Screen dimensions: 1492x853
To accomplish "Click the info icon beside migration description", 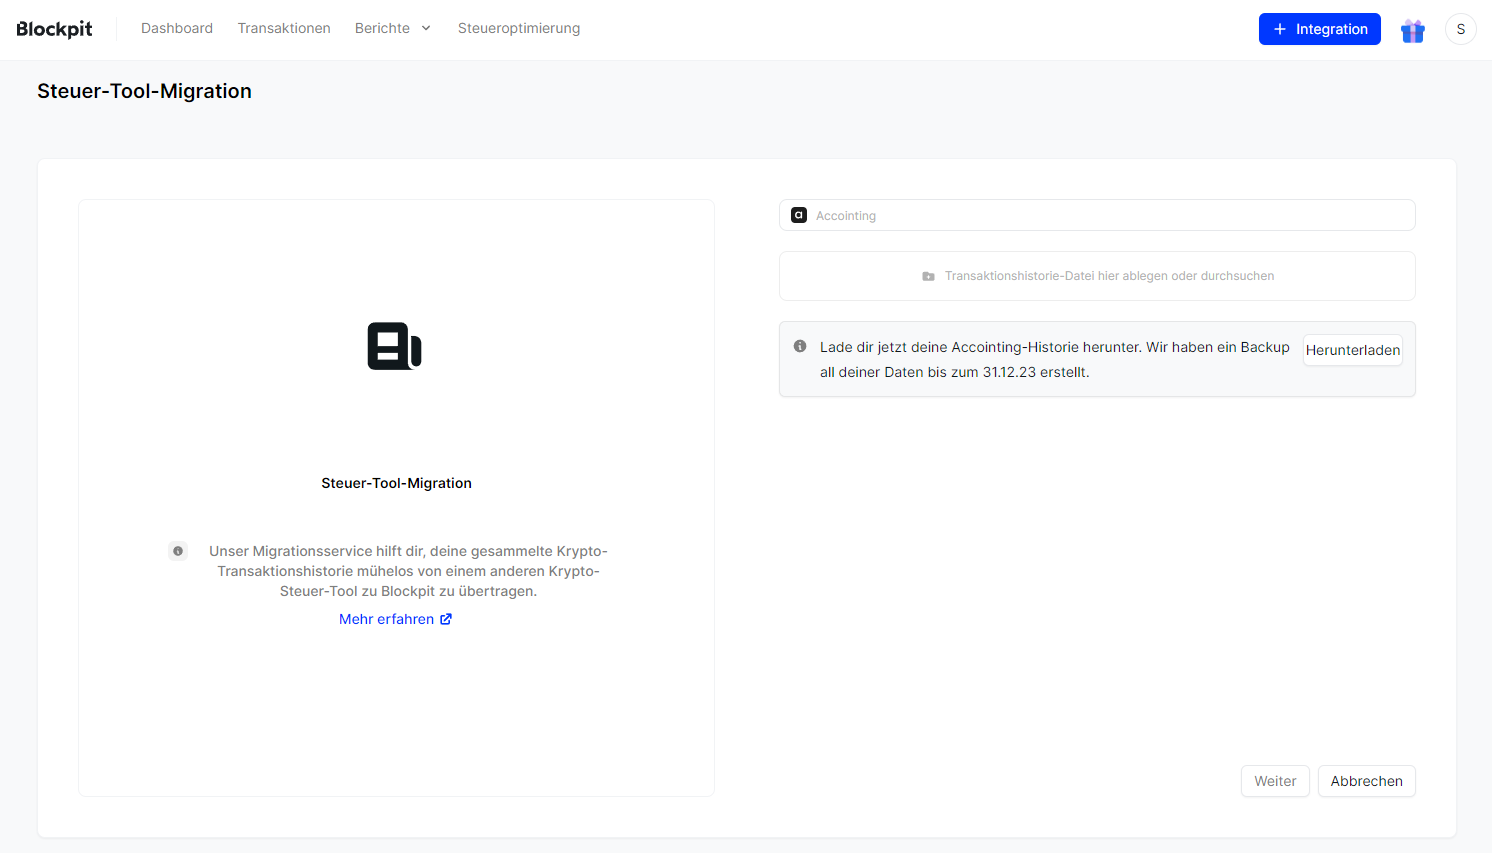I will [178, 551].
